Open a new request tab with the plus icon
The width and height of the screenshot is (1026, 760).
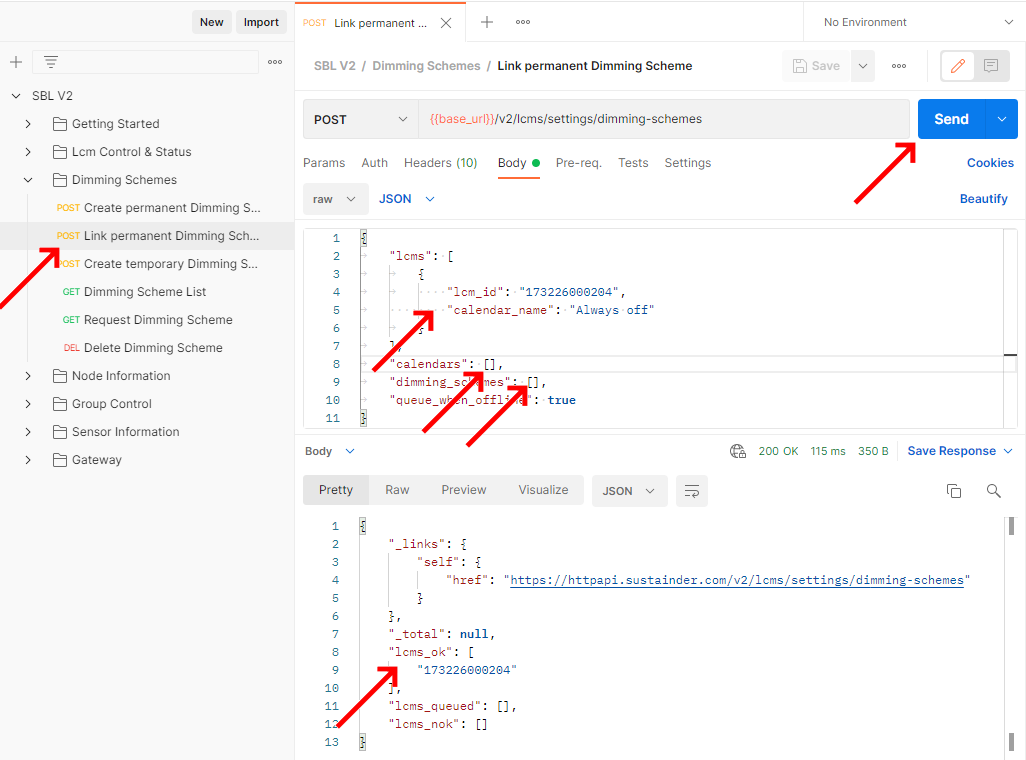(486, 21)
